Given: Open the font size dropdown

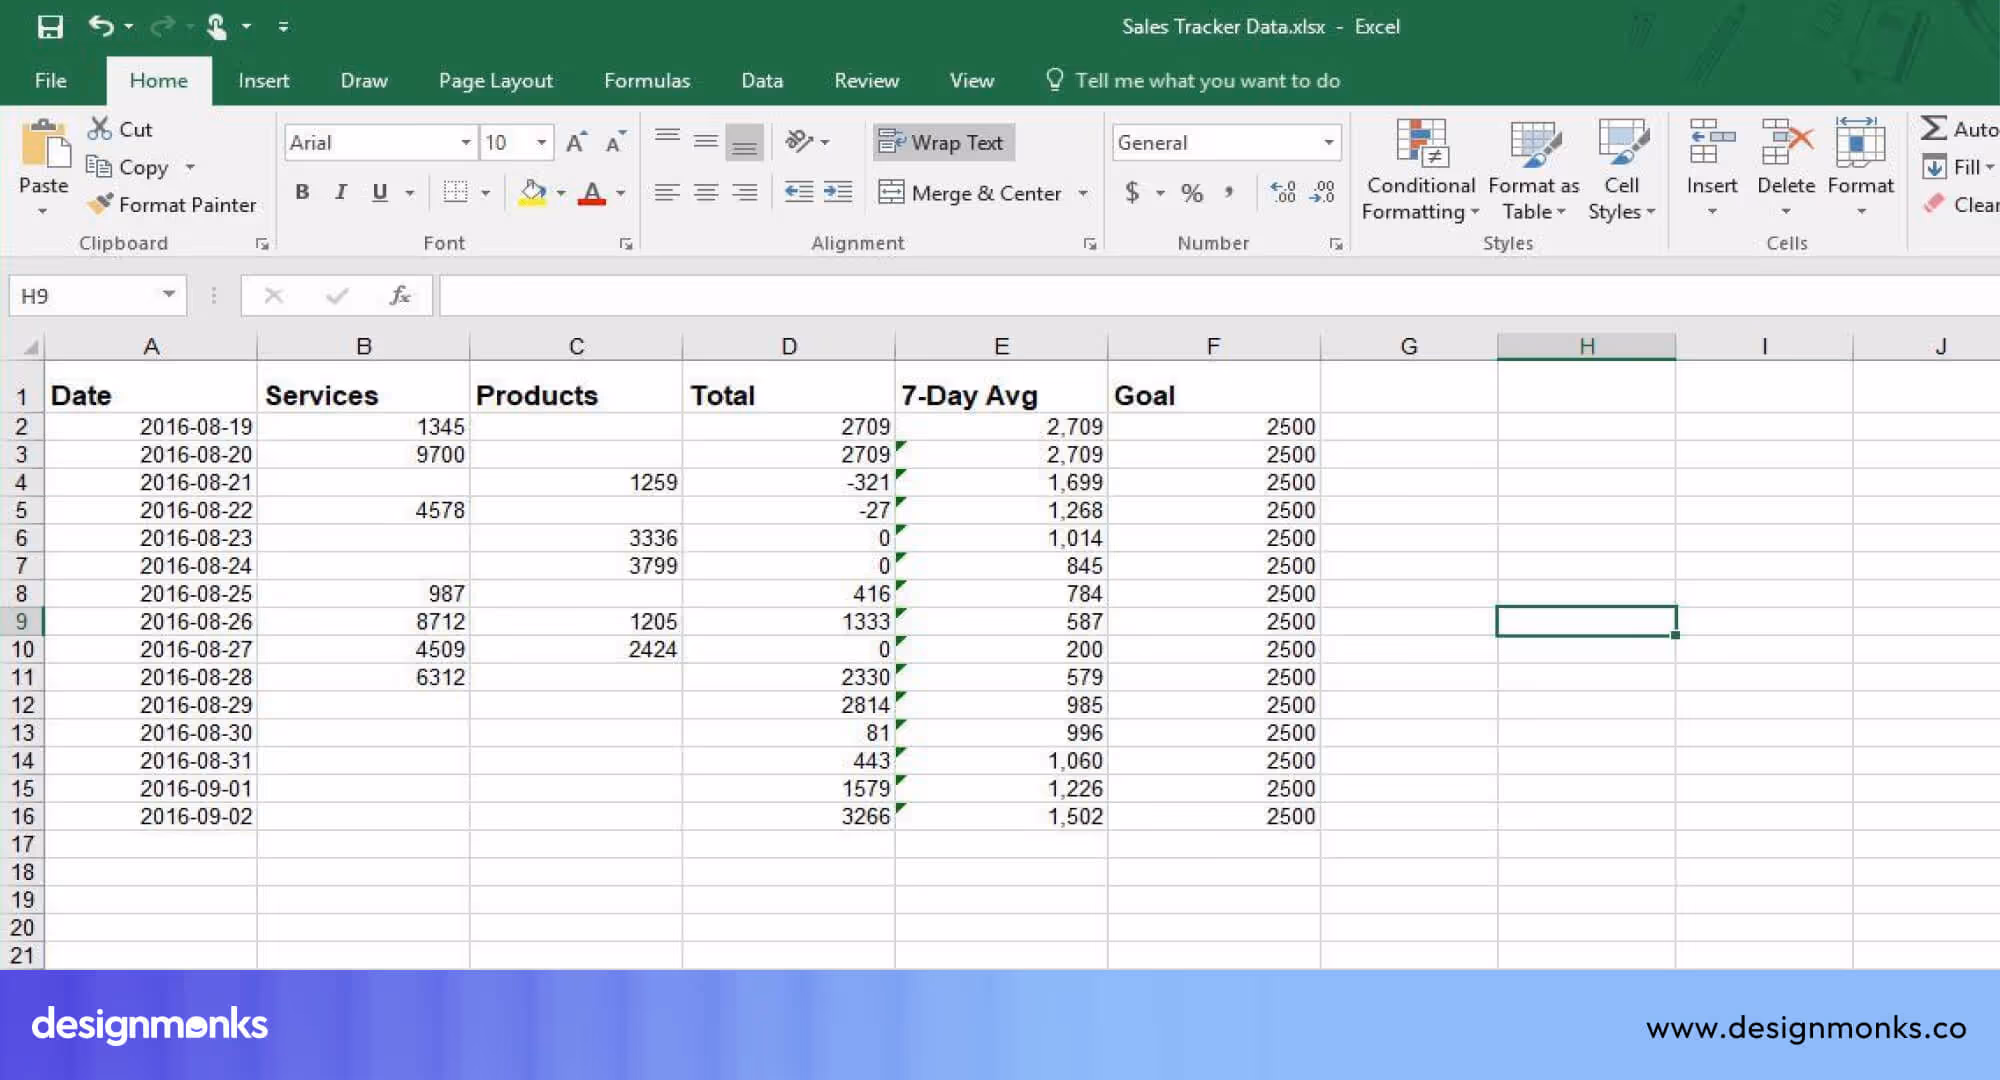Looking at the screenshot, I should pos(541,142).
